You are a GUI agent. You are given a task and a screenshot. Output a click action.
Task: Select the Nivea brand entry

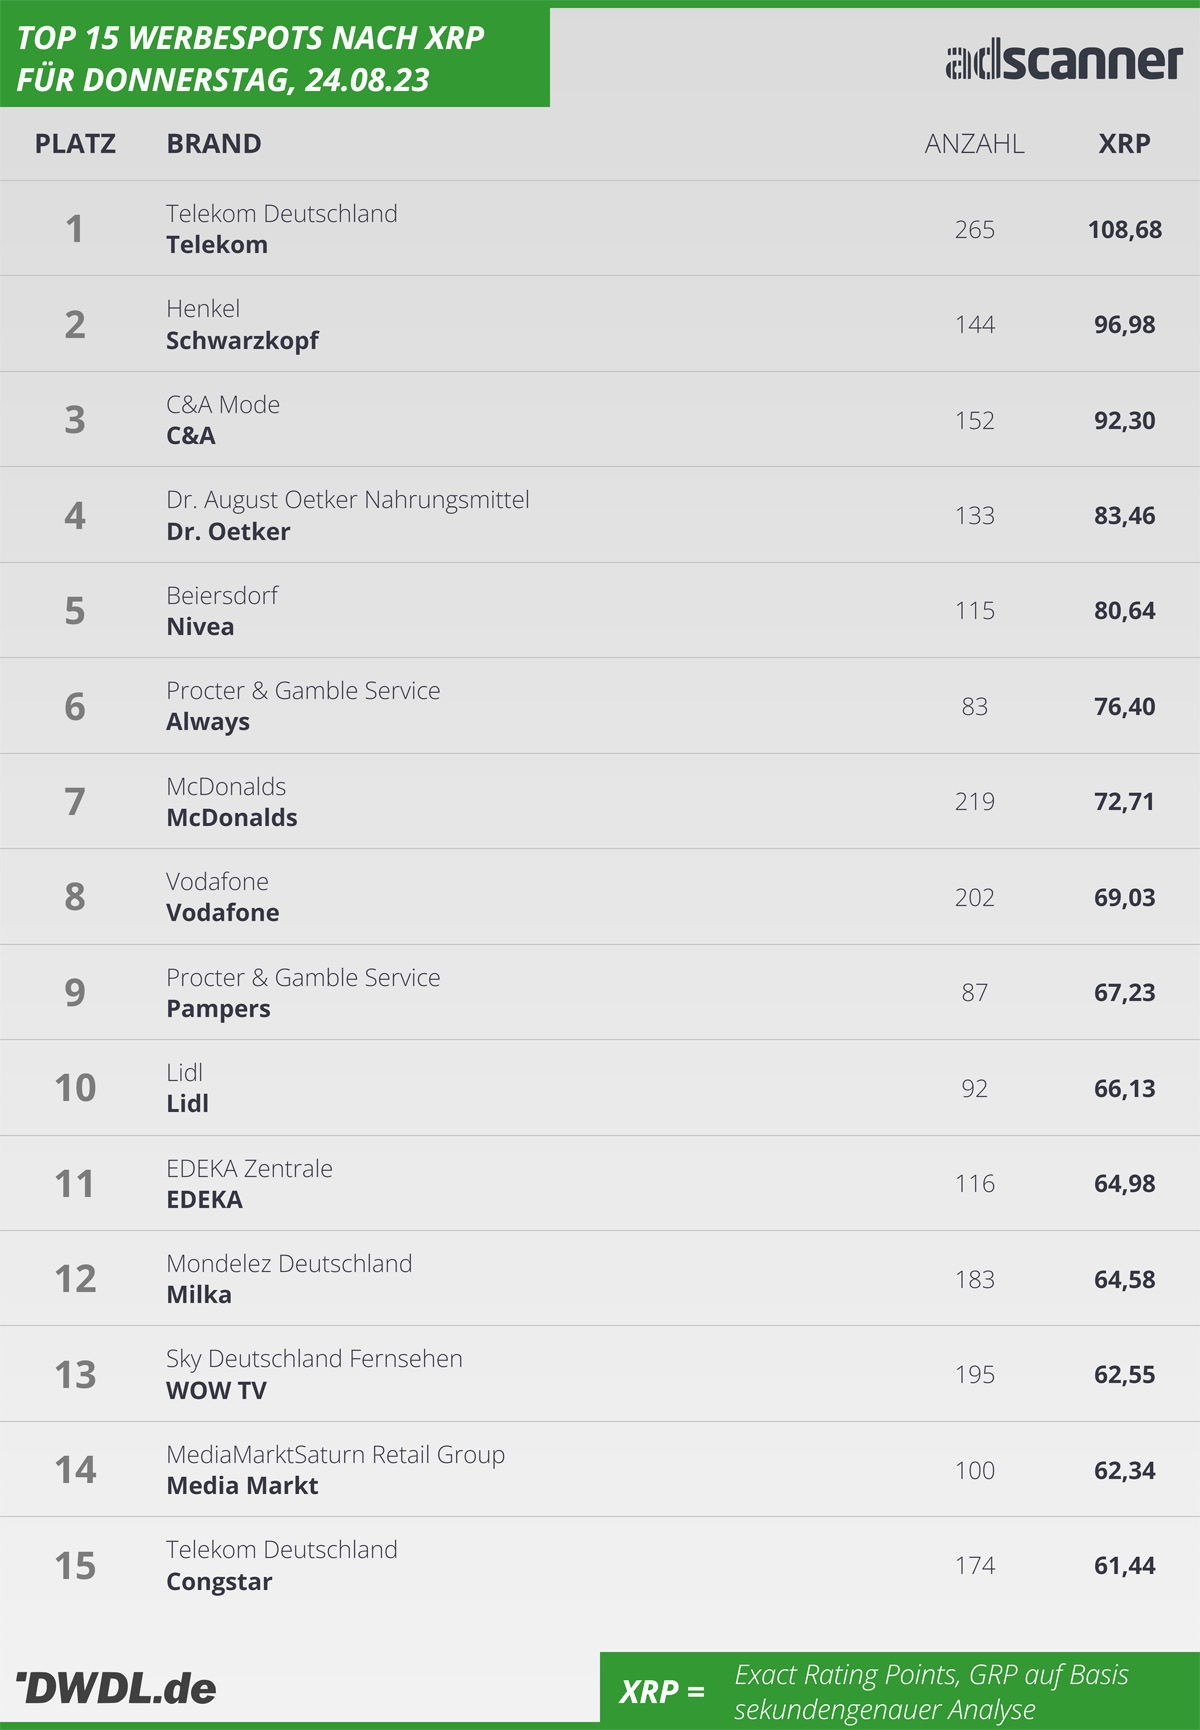tap(200, 627)
